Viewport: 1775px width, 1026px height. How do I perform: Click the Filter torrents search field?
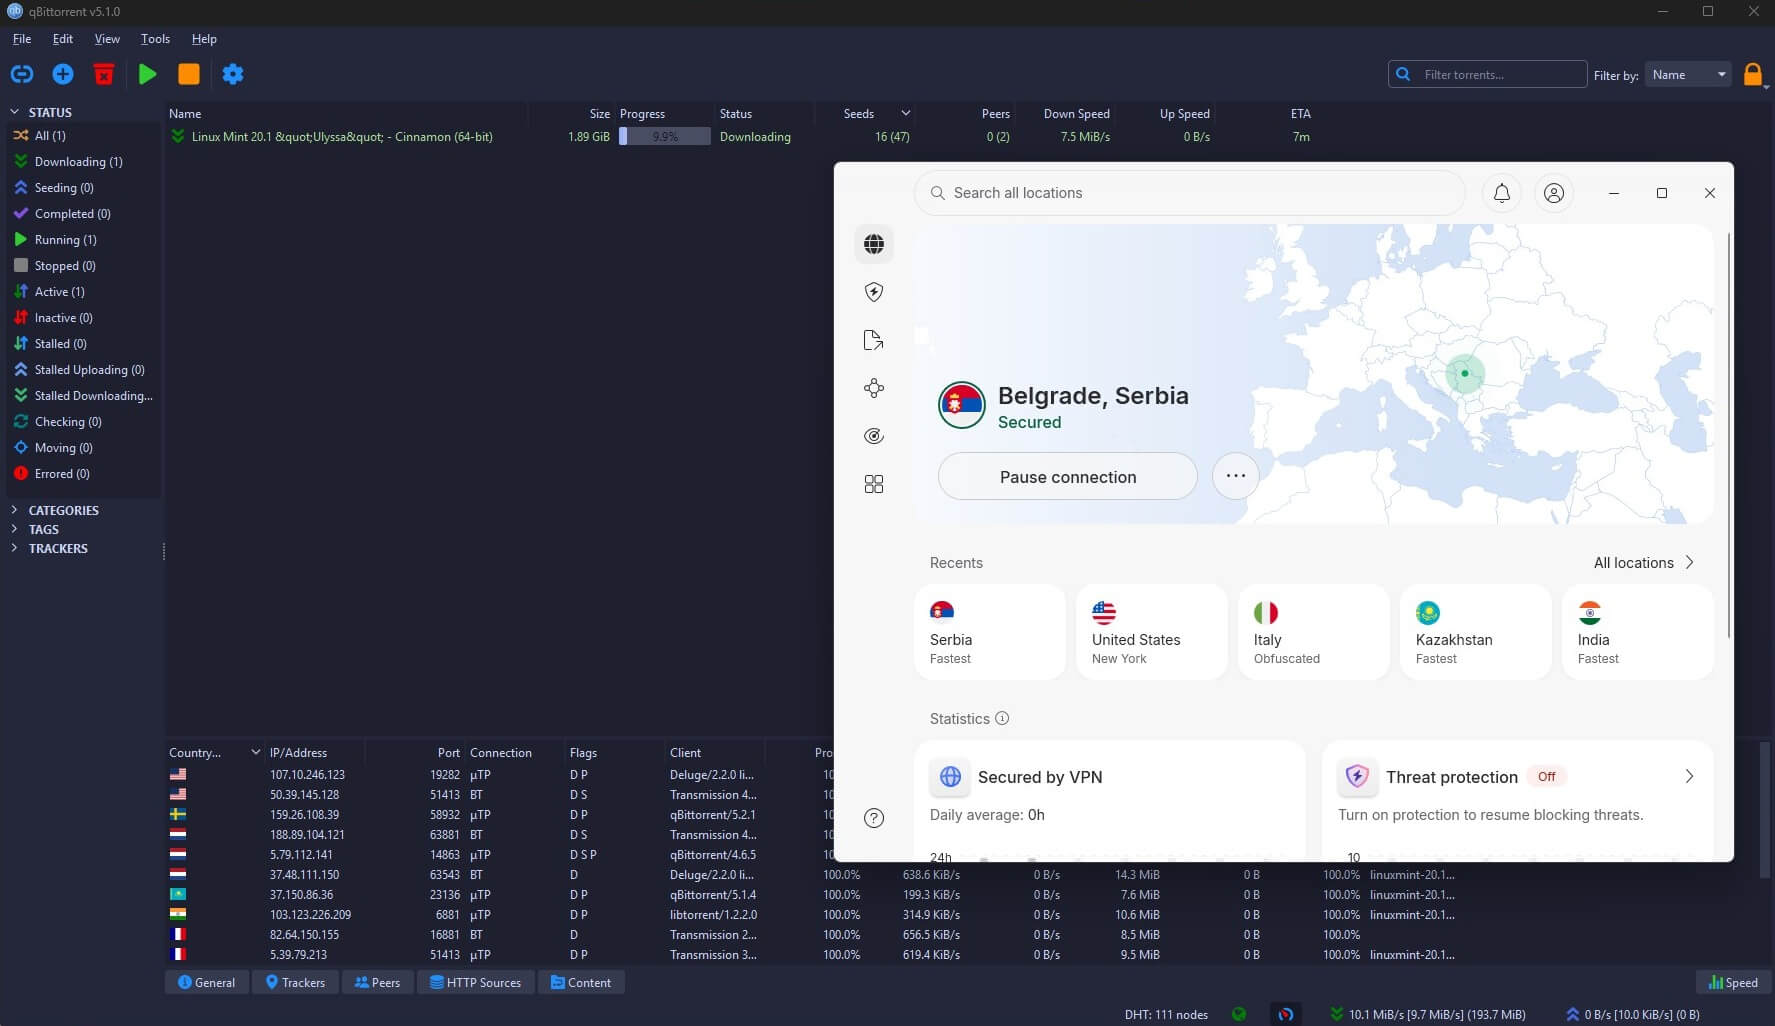coord(1488,74)
